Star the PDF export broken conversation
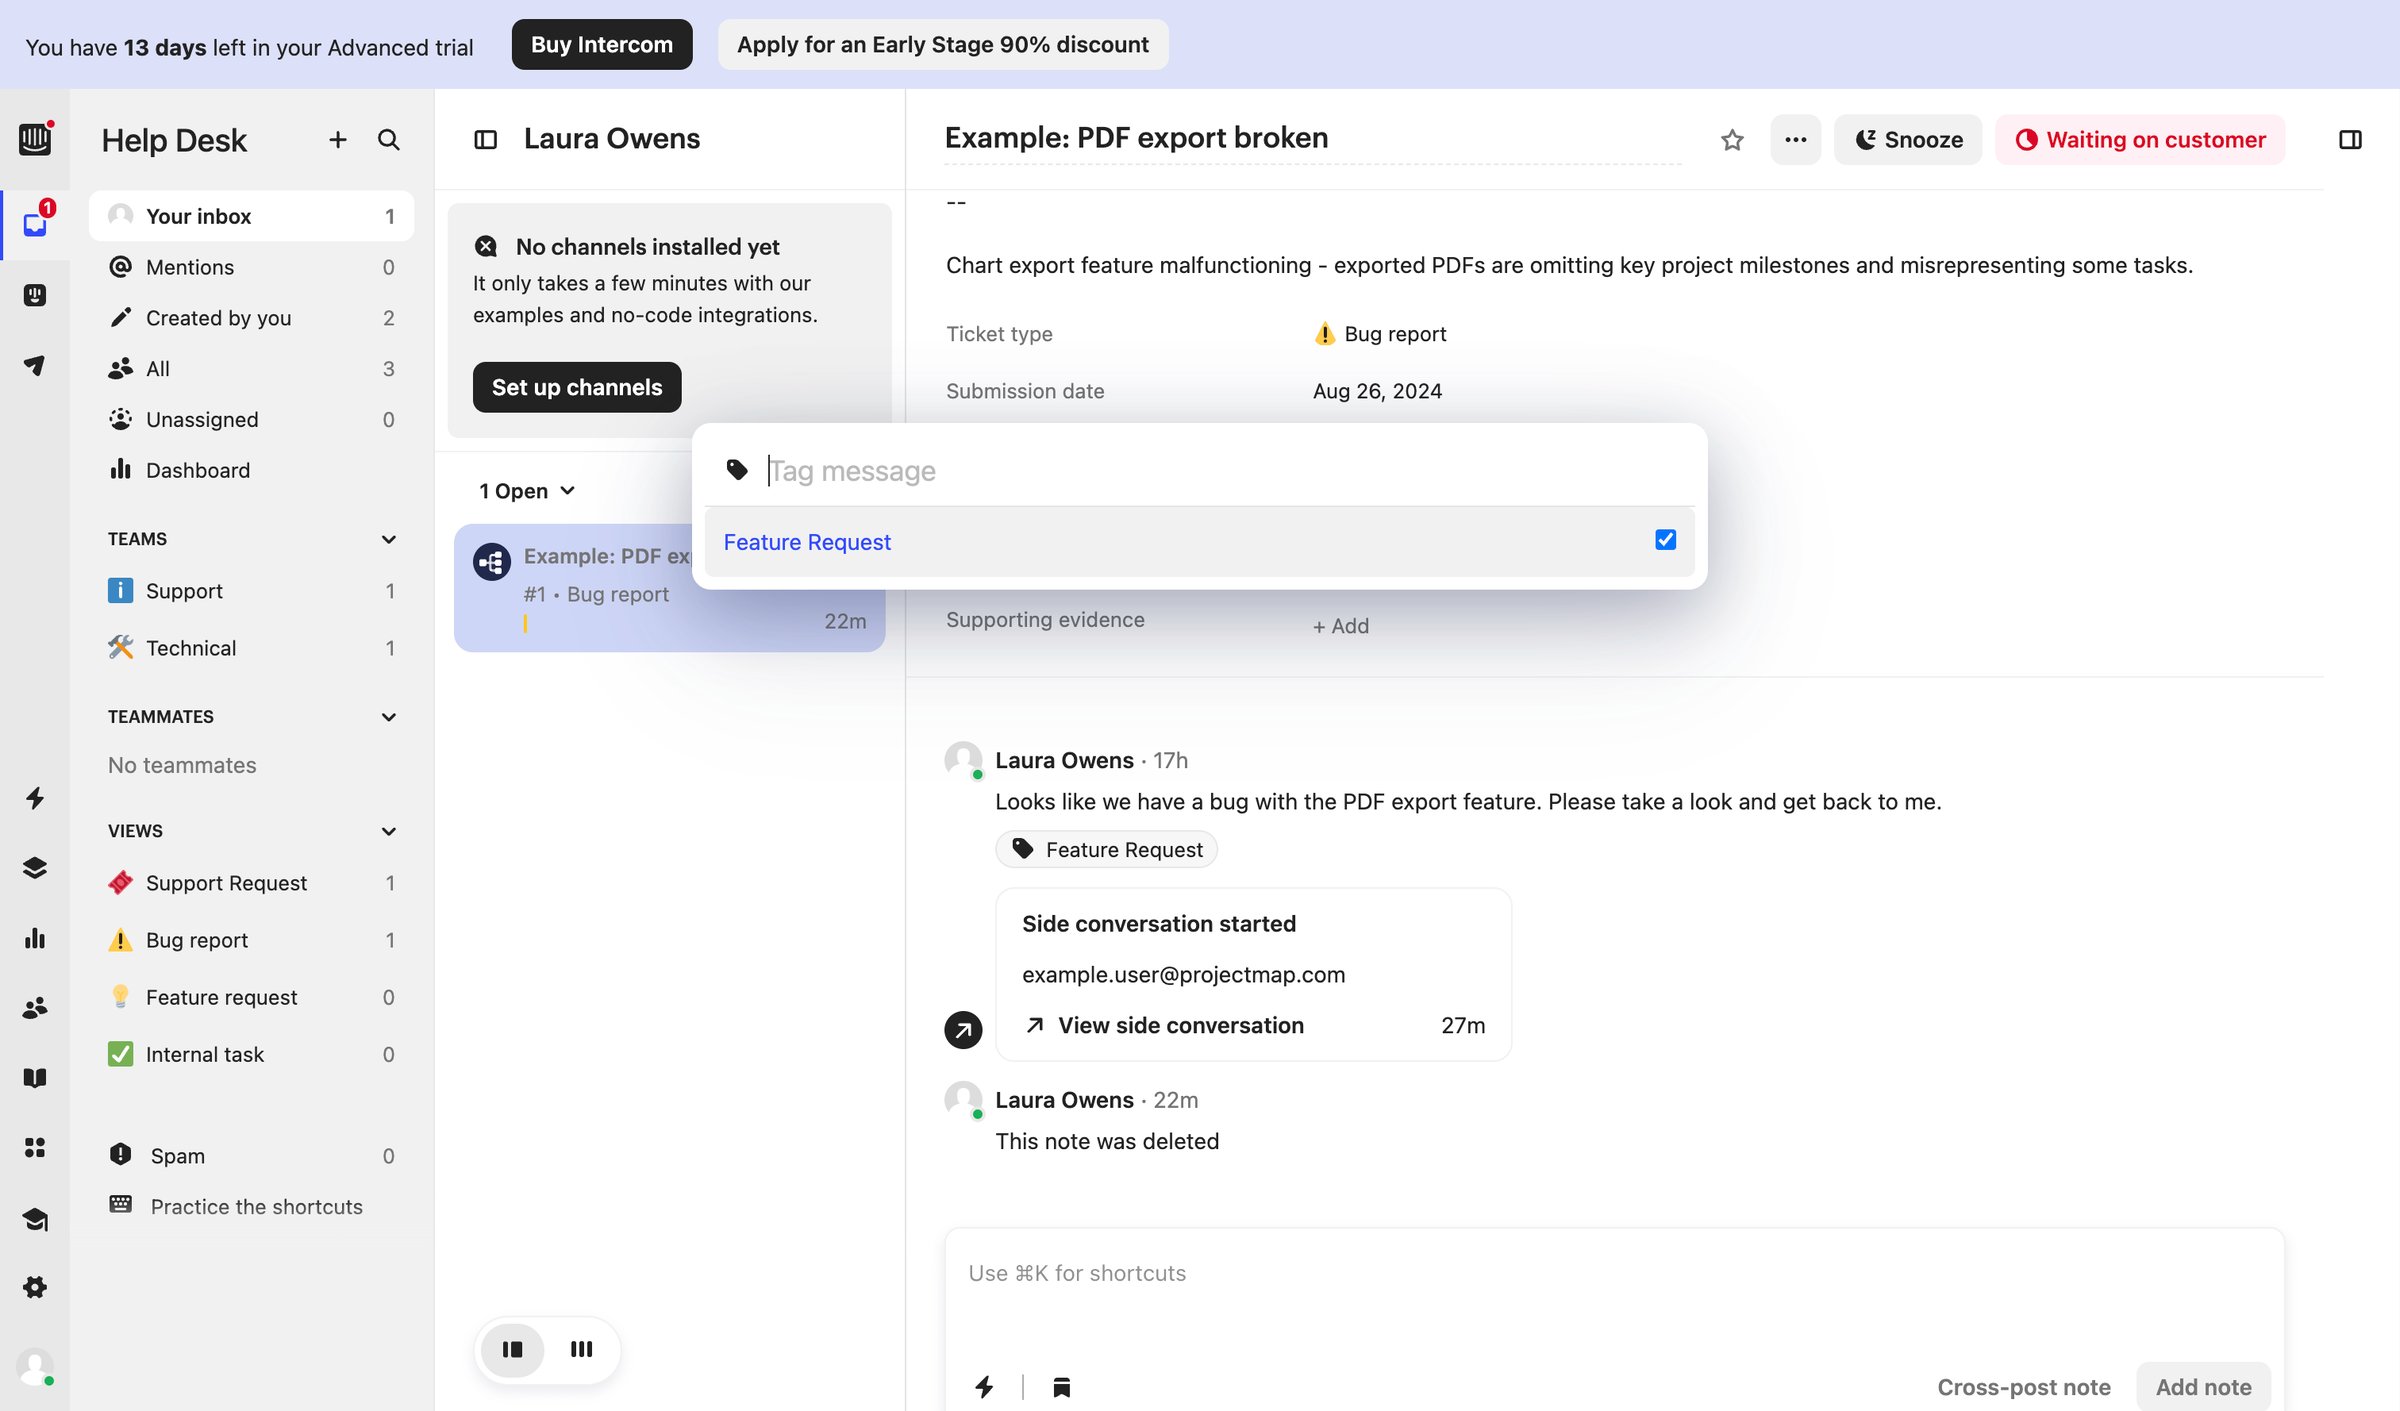Image resolution: width=2400 pixels, height=1411 pixels. [x=1732, y=140]
